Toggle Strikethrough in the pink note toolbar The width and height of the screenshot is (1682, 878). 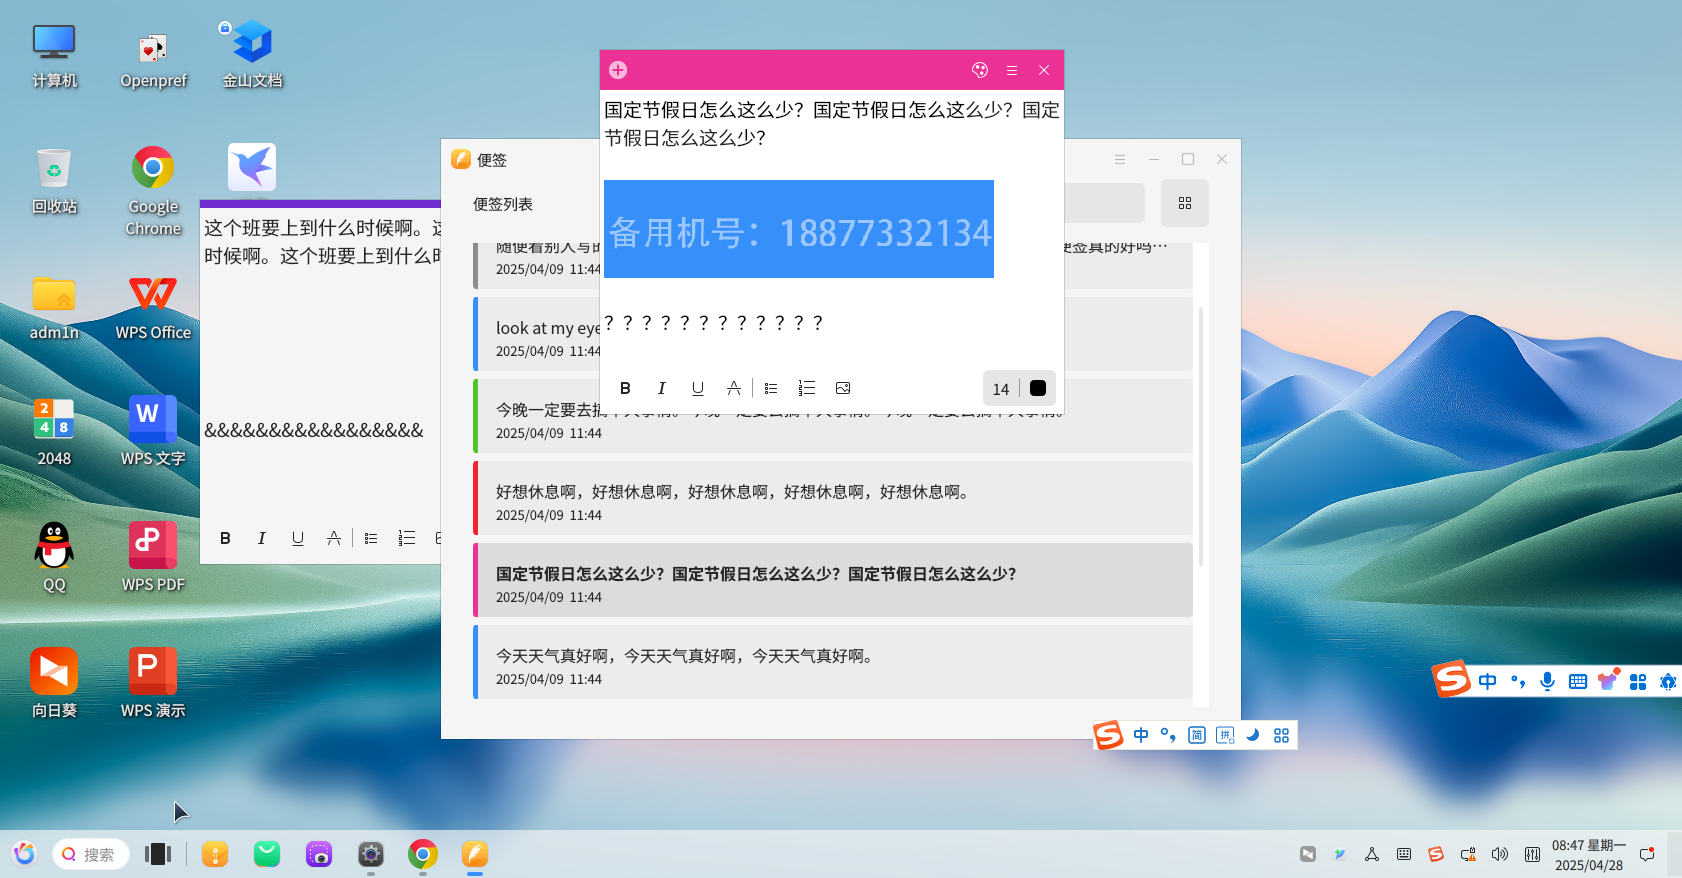pos(734,388)
